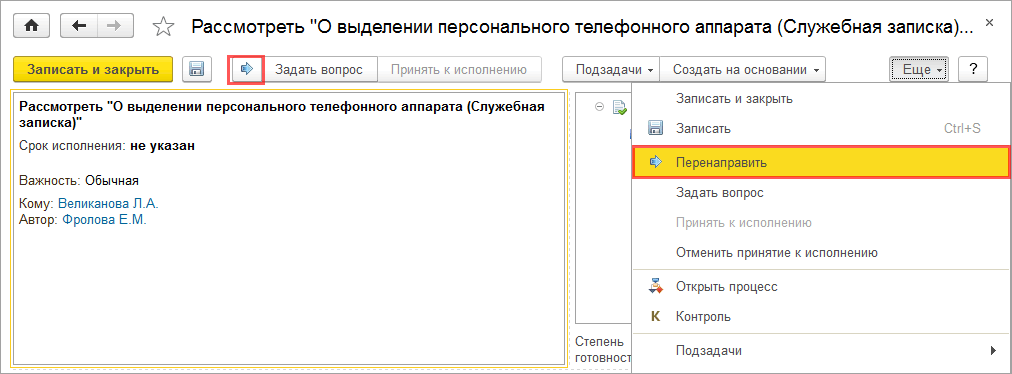Open the Подзадачи toolbar dropdown
This screenshot has width=1012, height=374.
pos(611,69)
